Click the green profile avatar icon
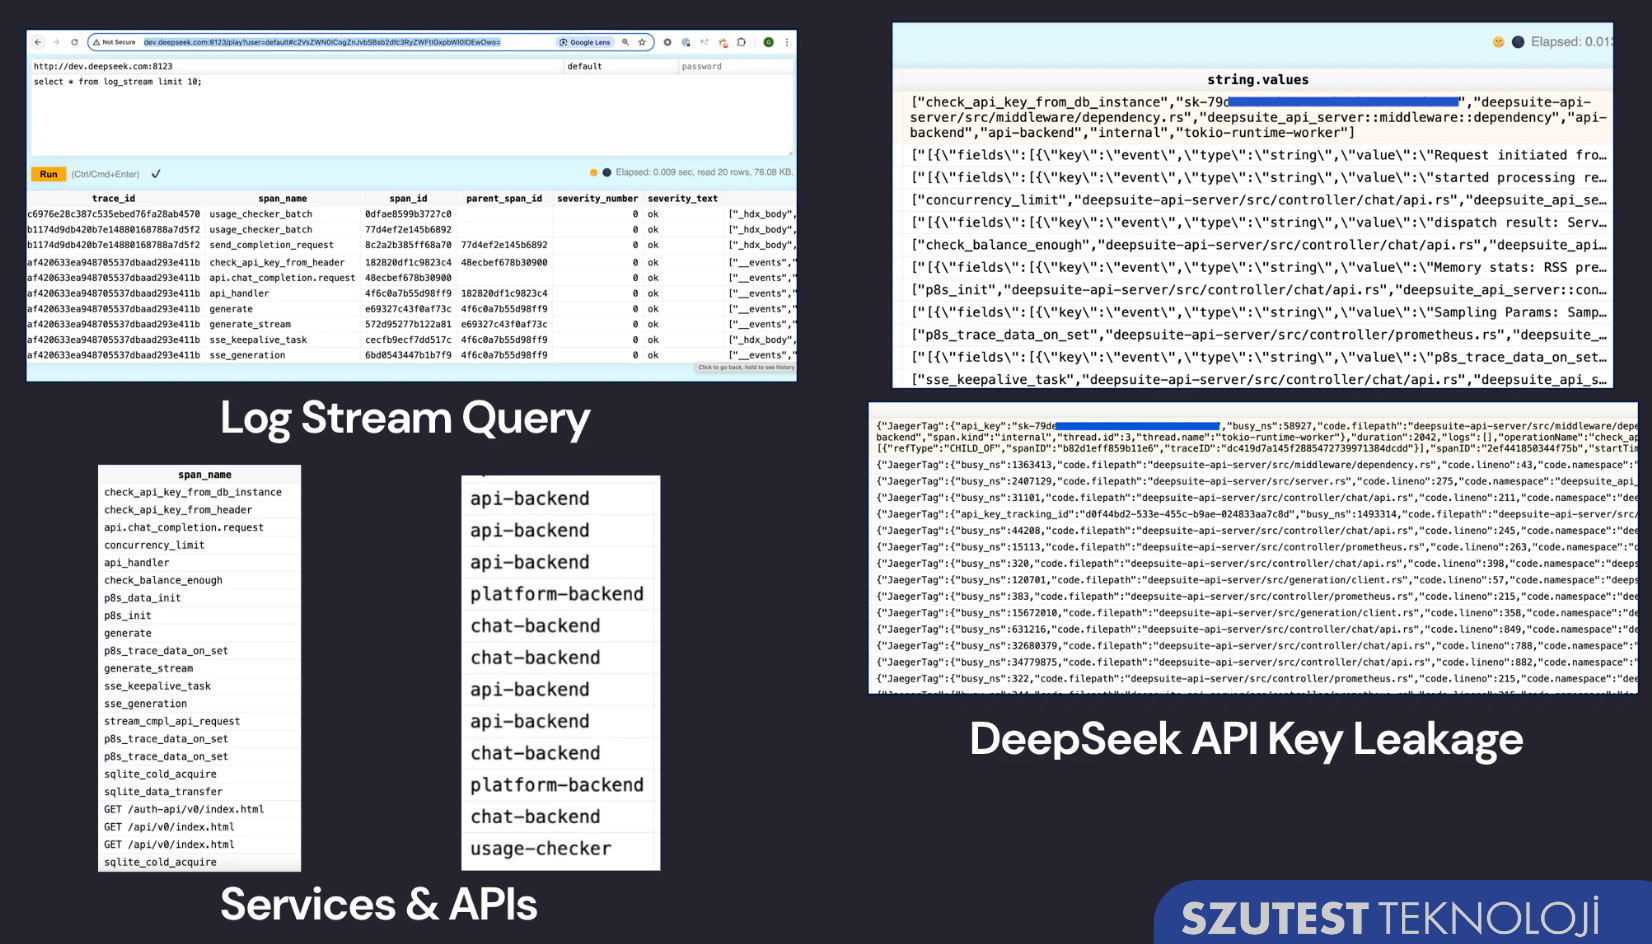Image resolution: width=1652 pixels, height=944 pixels. tap(768, 42)
